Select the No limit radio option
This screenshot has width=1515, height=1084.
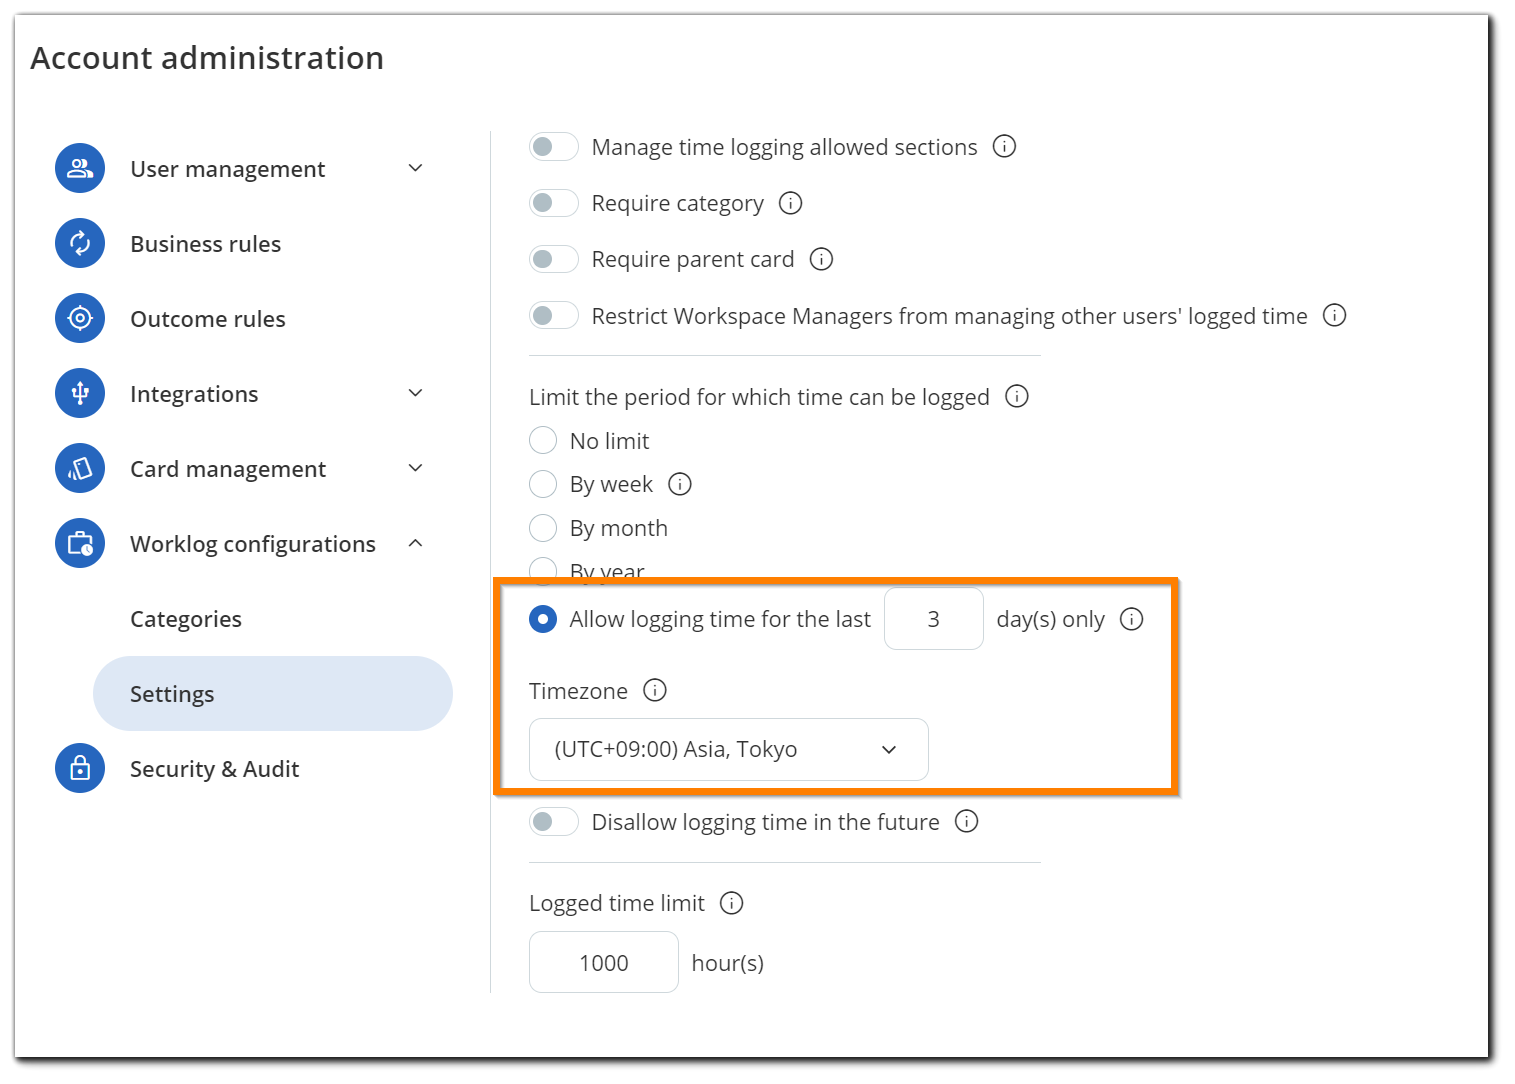pos(543,440)
